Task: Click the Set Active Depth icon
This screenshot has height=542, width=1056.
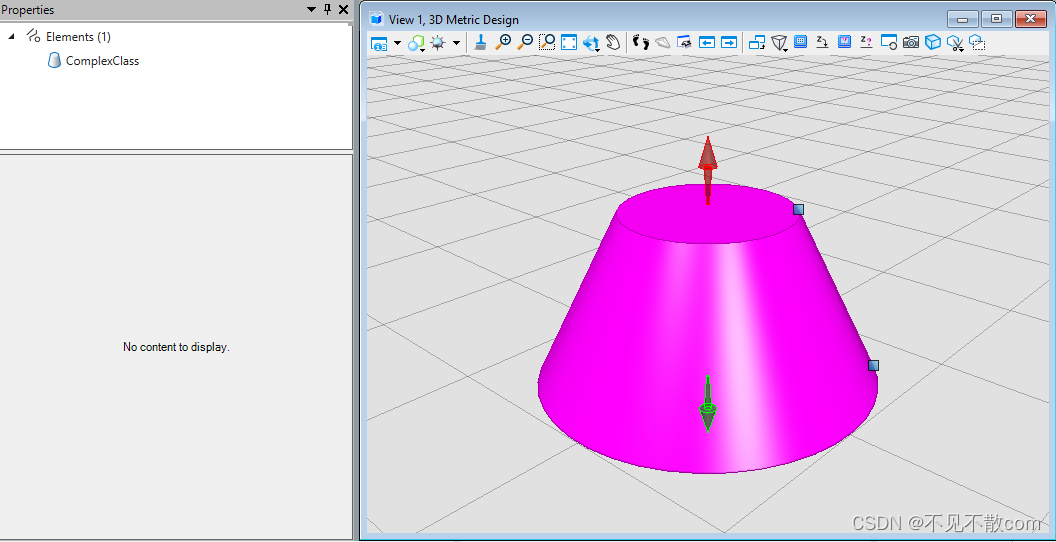Action: pyautogui.click(x=822, y=42)
